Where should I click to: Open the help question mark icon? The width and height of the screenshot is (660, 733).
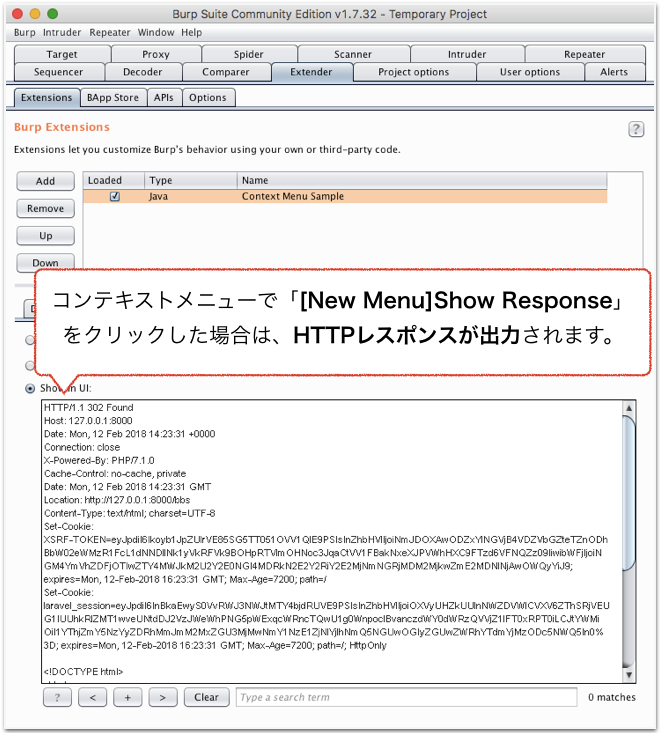(636, 129)
